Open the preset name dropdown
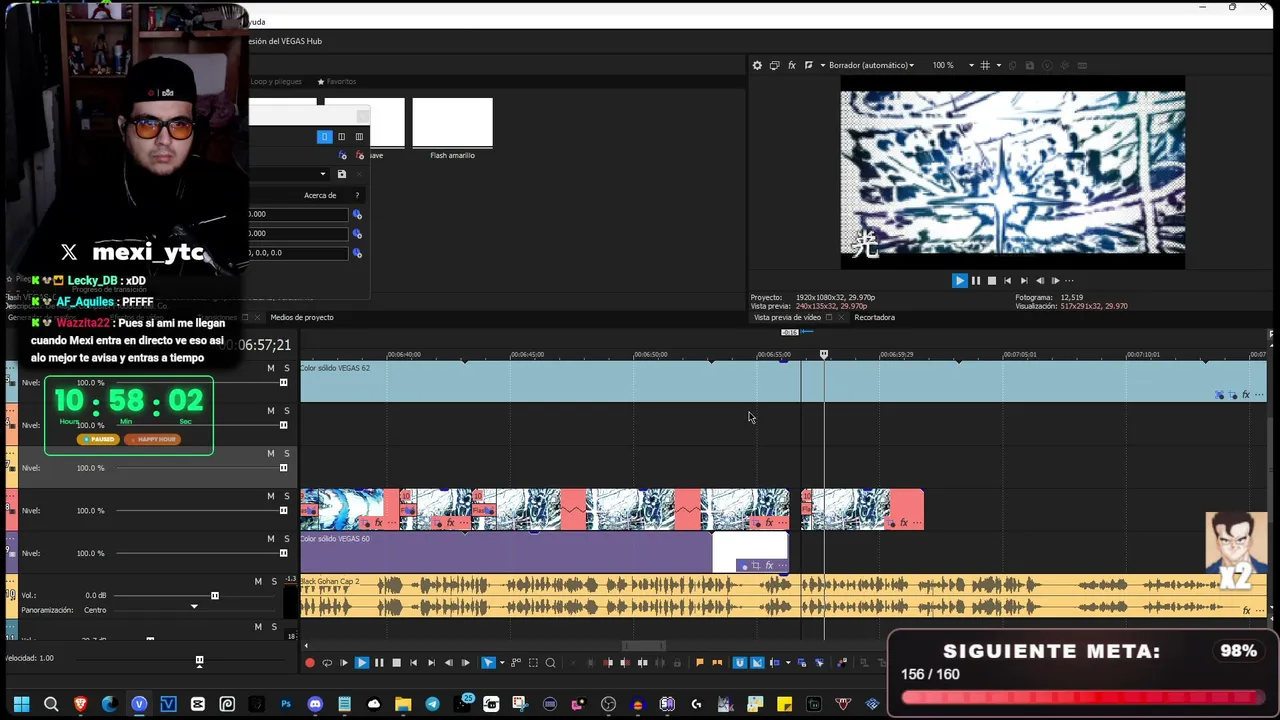1280x720 pixels. [322, 174]
